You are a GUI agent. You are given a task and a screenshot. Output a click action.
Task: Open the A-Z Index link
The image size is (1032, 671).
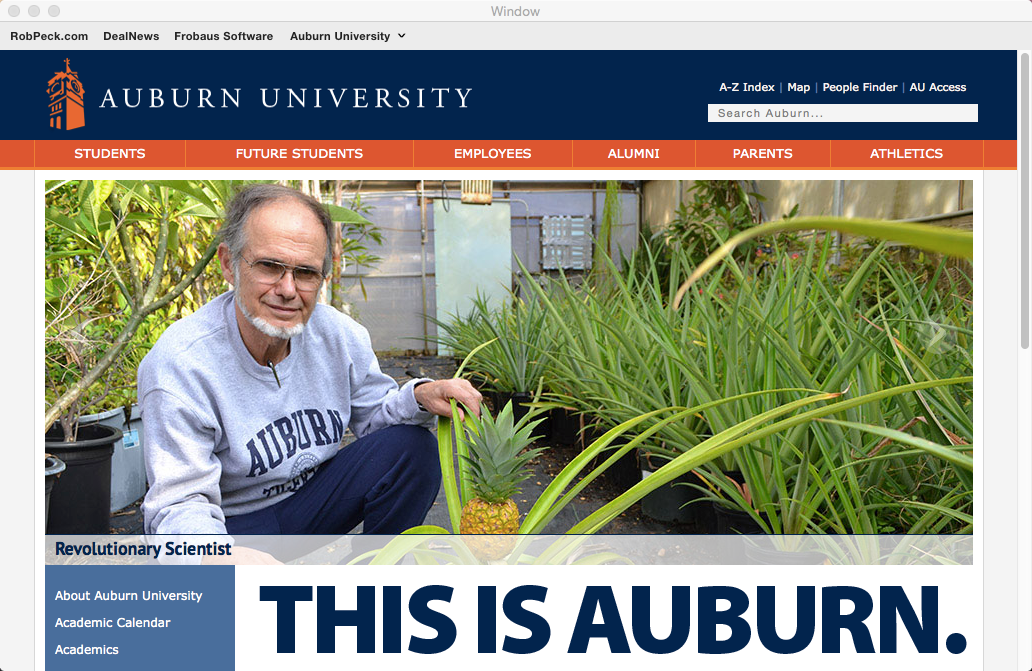[x=746, y=87]
